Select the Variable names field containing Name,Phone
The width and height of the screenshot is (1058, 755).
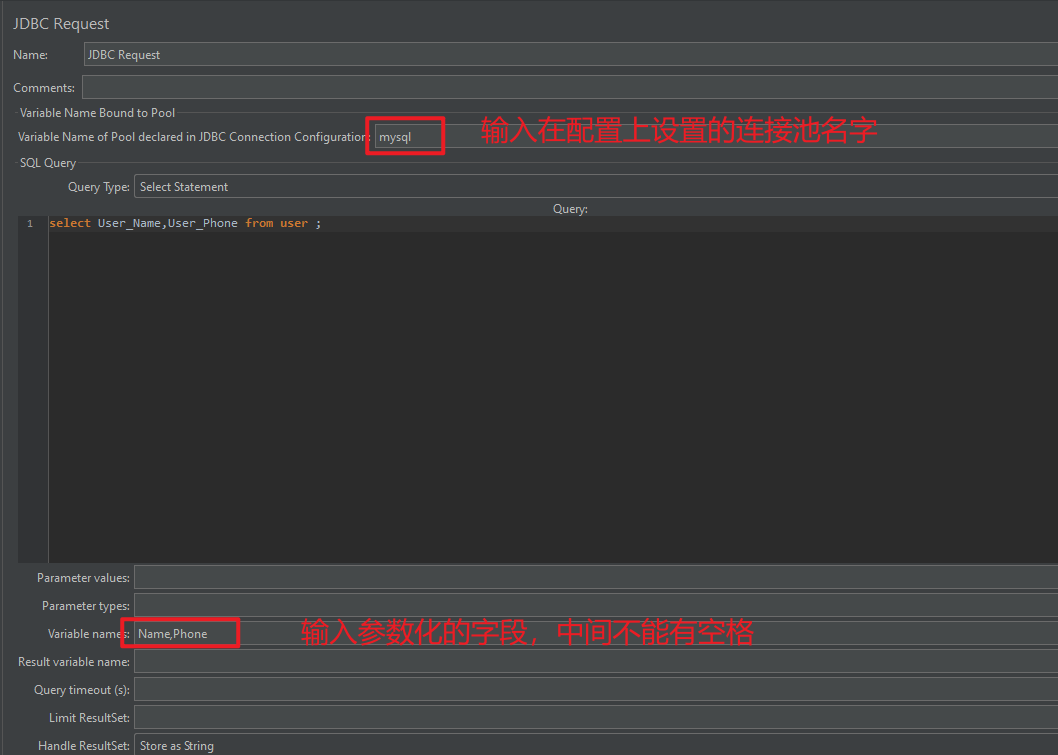click(x=179, y=633)
